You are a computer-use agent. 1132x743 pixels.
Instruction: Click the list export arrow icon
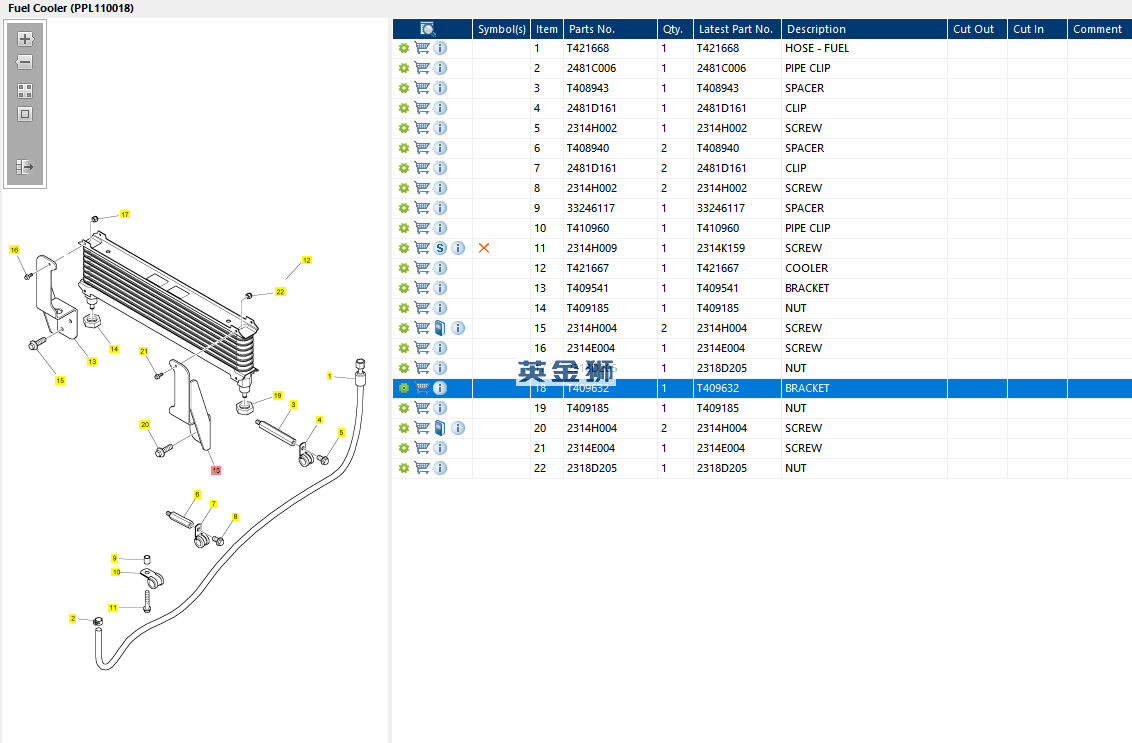(x=25, y=167)
